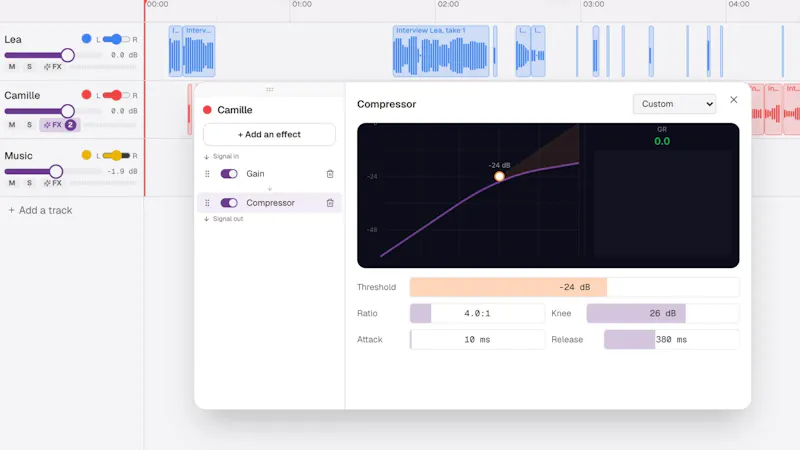
Task: Toggle the Compressor effect switch
Action: click(229, 203)
